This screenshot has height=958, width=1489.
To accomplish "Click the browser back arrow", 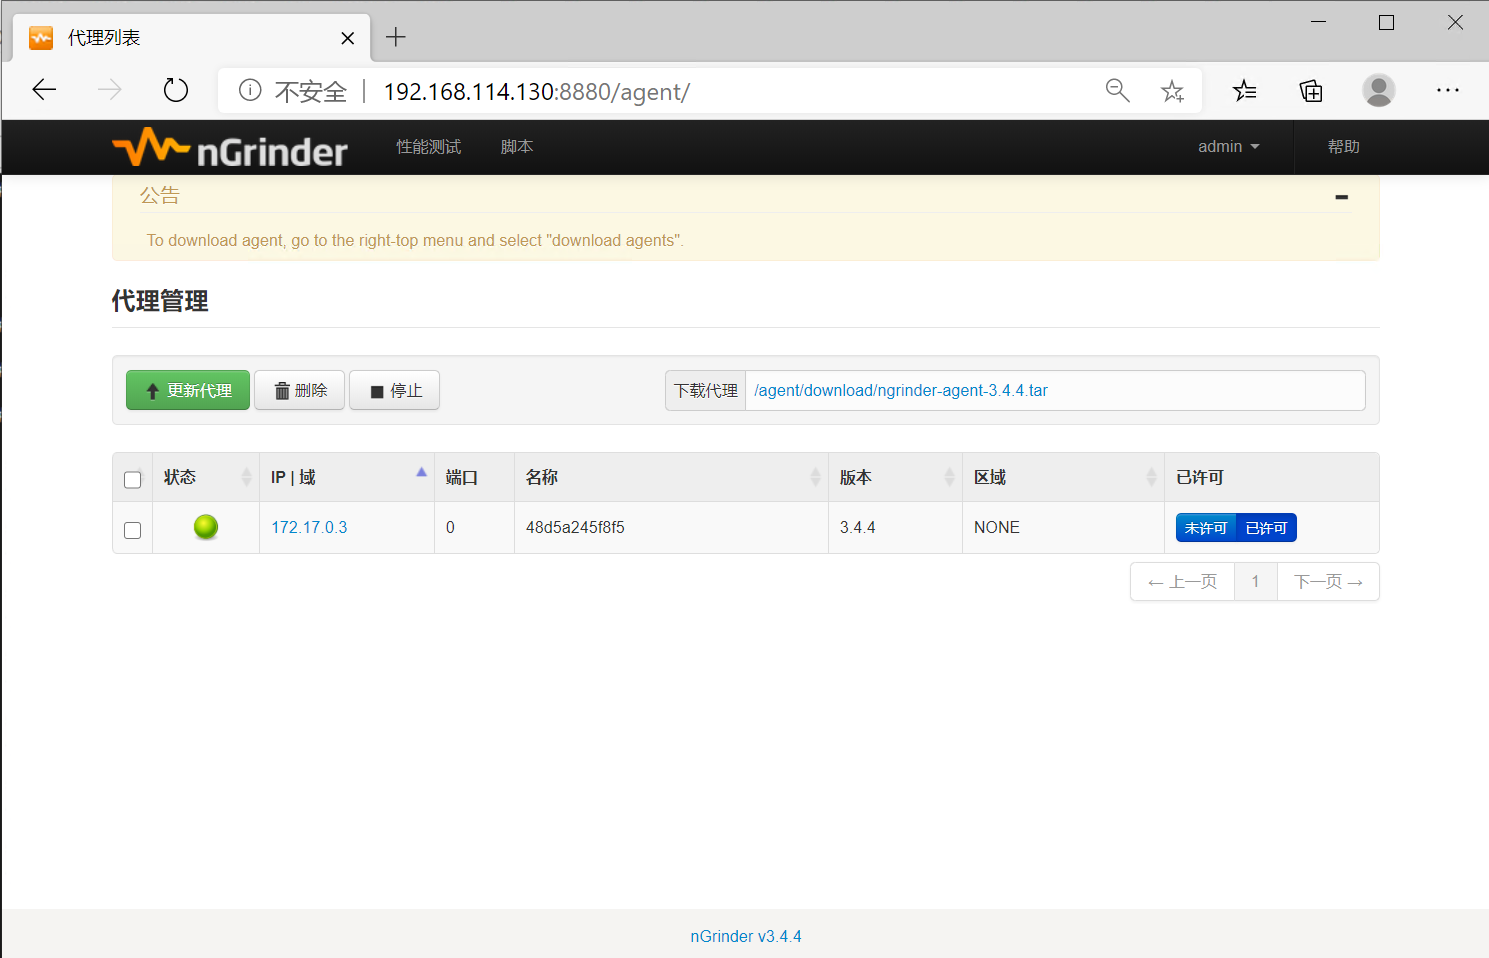I will click(44, 91).
